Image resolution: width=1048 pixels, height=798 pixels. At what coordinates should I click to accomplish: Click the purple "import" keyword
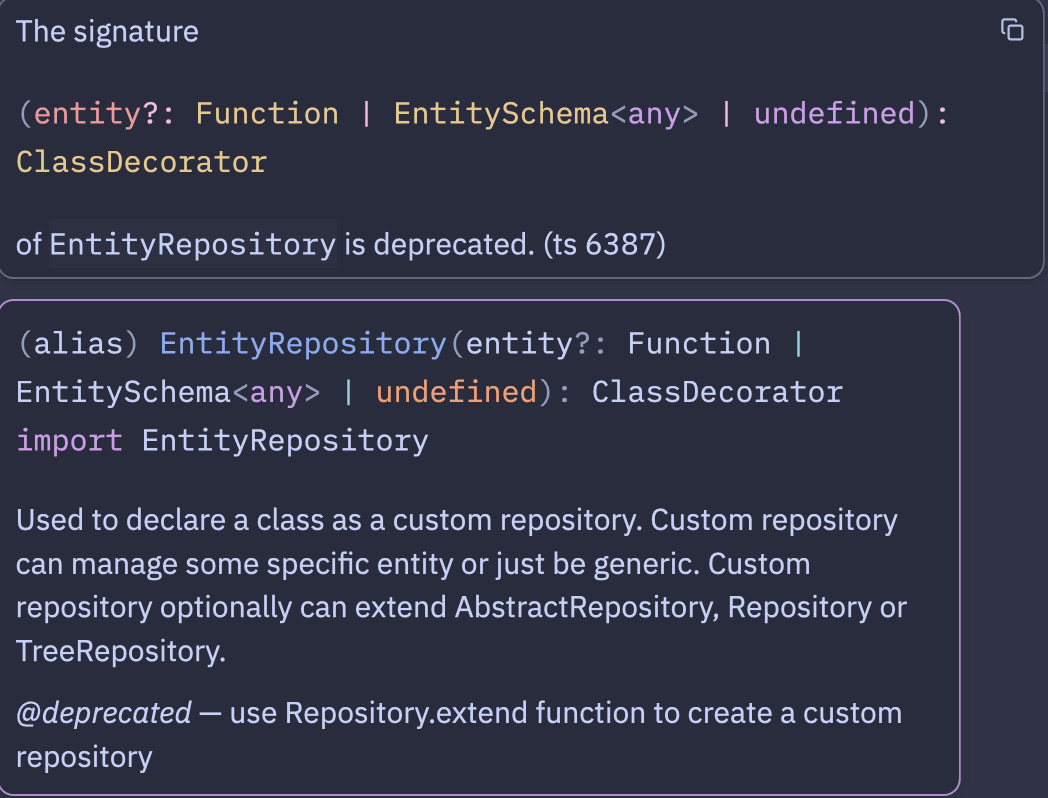point(69,441)
